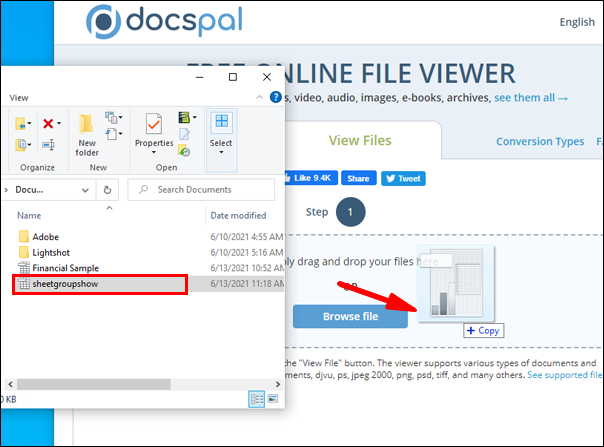This screenshot has height=447, width=604.
Task: Click the date 6/13/2021 10:52 AM
Action: click(x=247, y=268)
